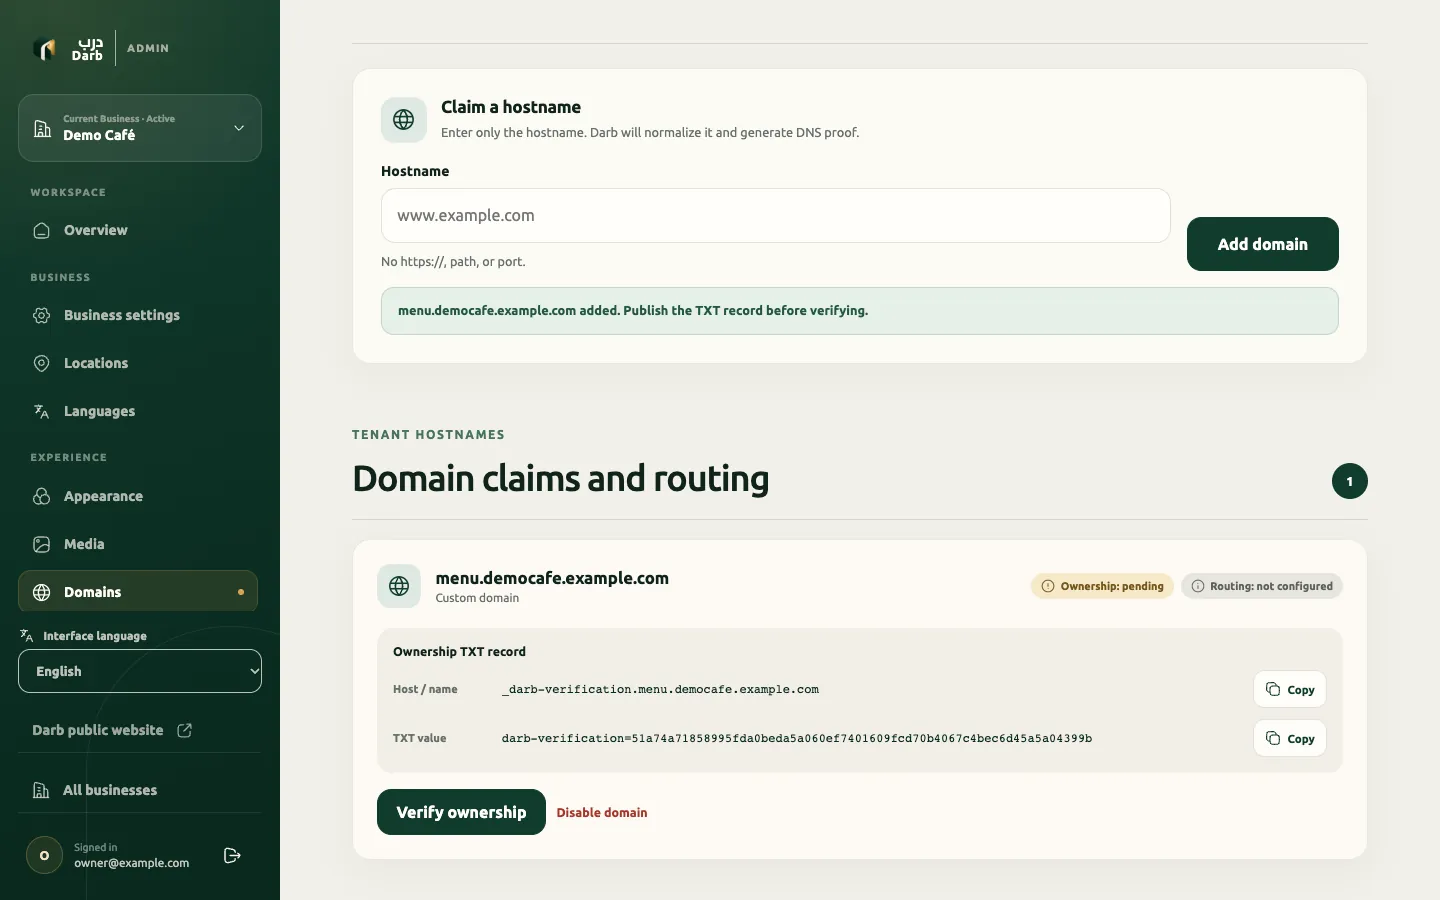Copy the TXT value record

pyautogui.click(x=1290, y=738)
